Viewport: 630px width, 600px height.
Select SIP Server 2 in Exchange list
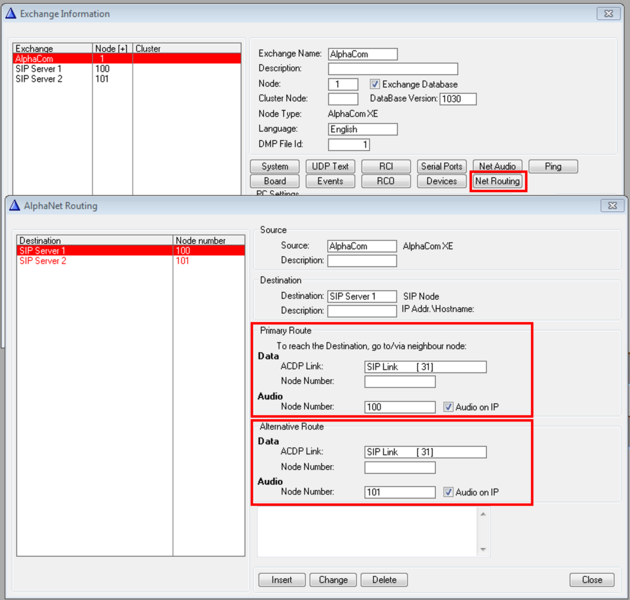(x=127, y=79)
